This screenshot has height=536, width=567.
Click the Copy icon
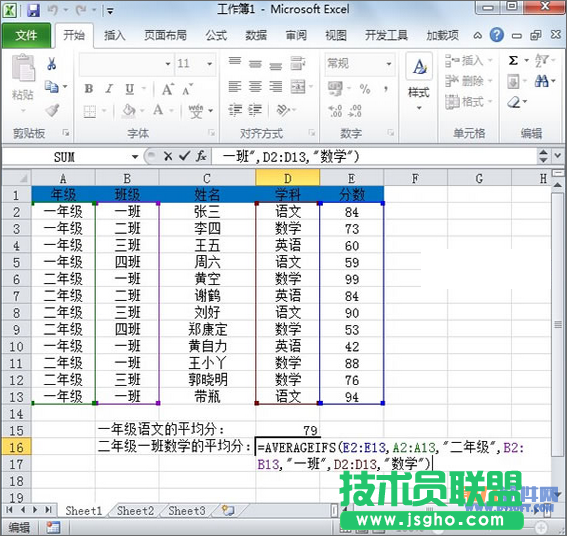[x=51, y=87]
